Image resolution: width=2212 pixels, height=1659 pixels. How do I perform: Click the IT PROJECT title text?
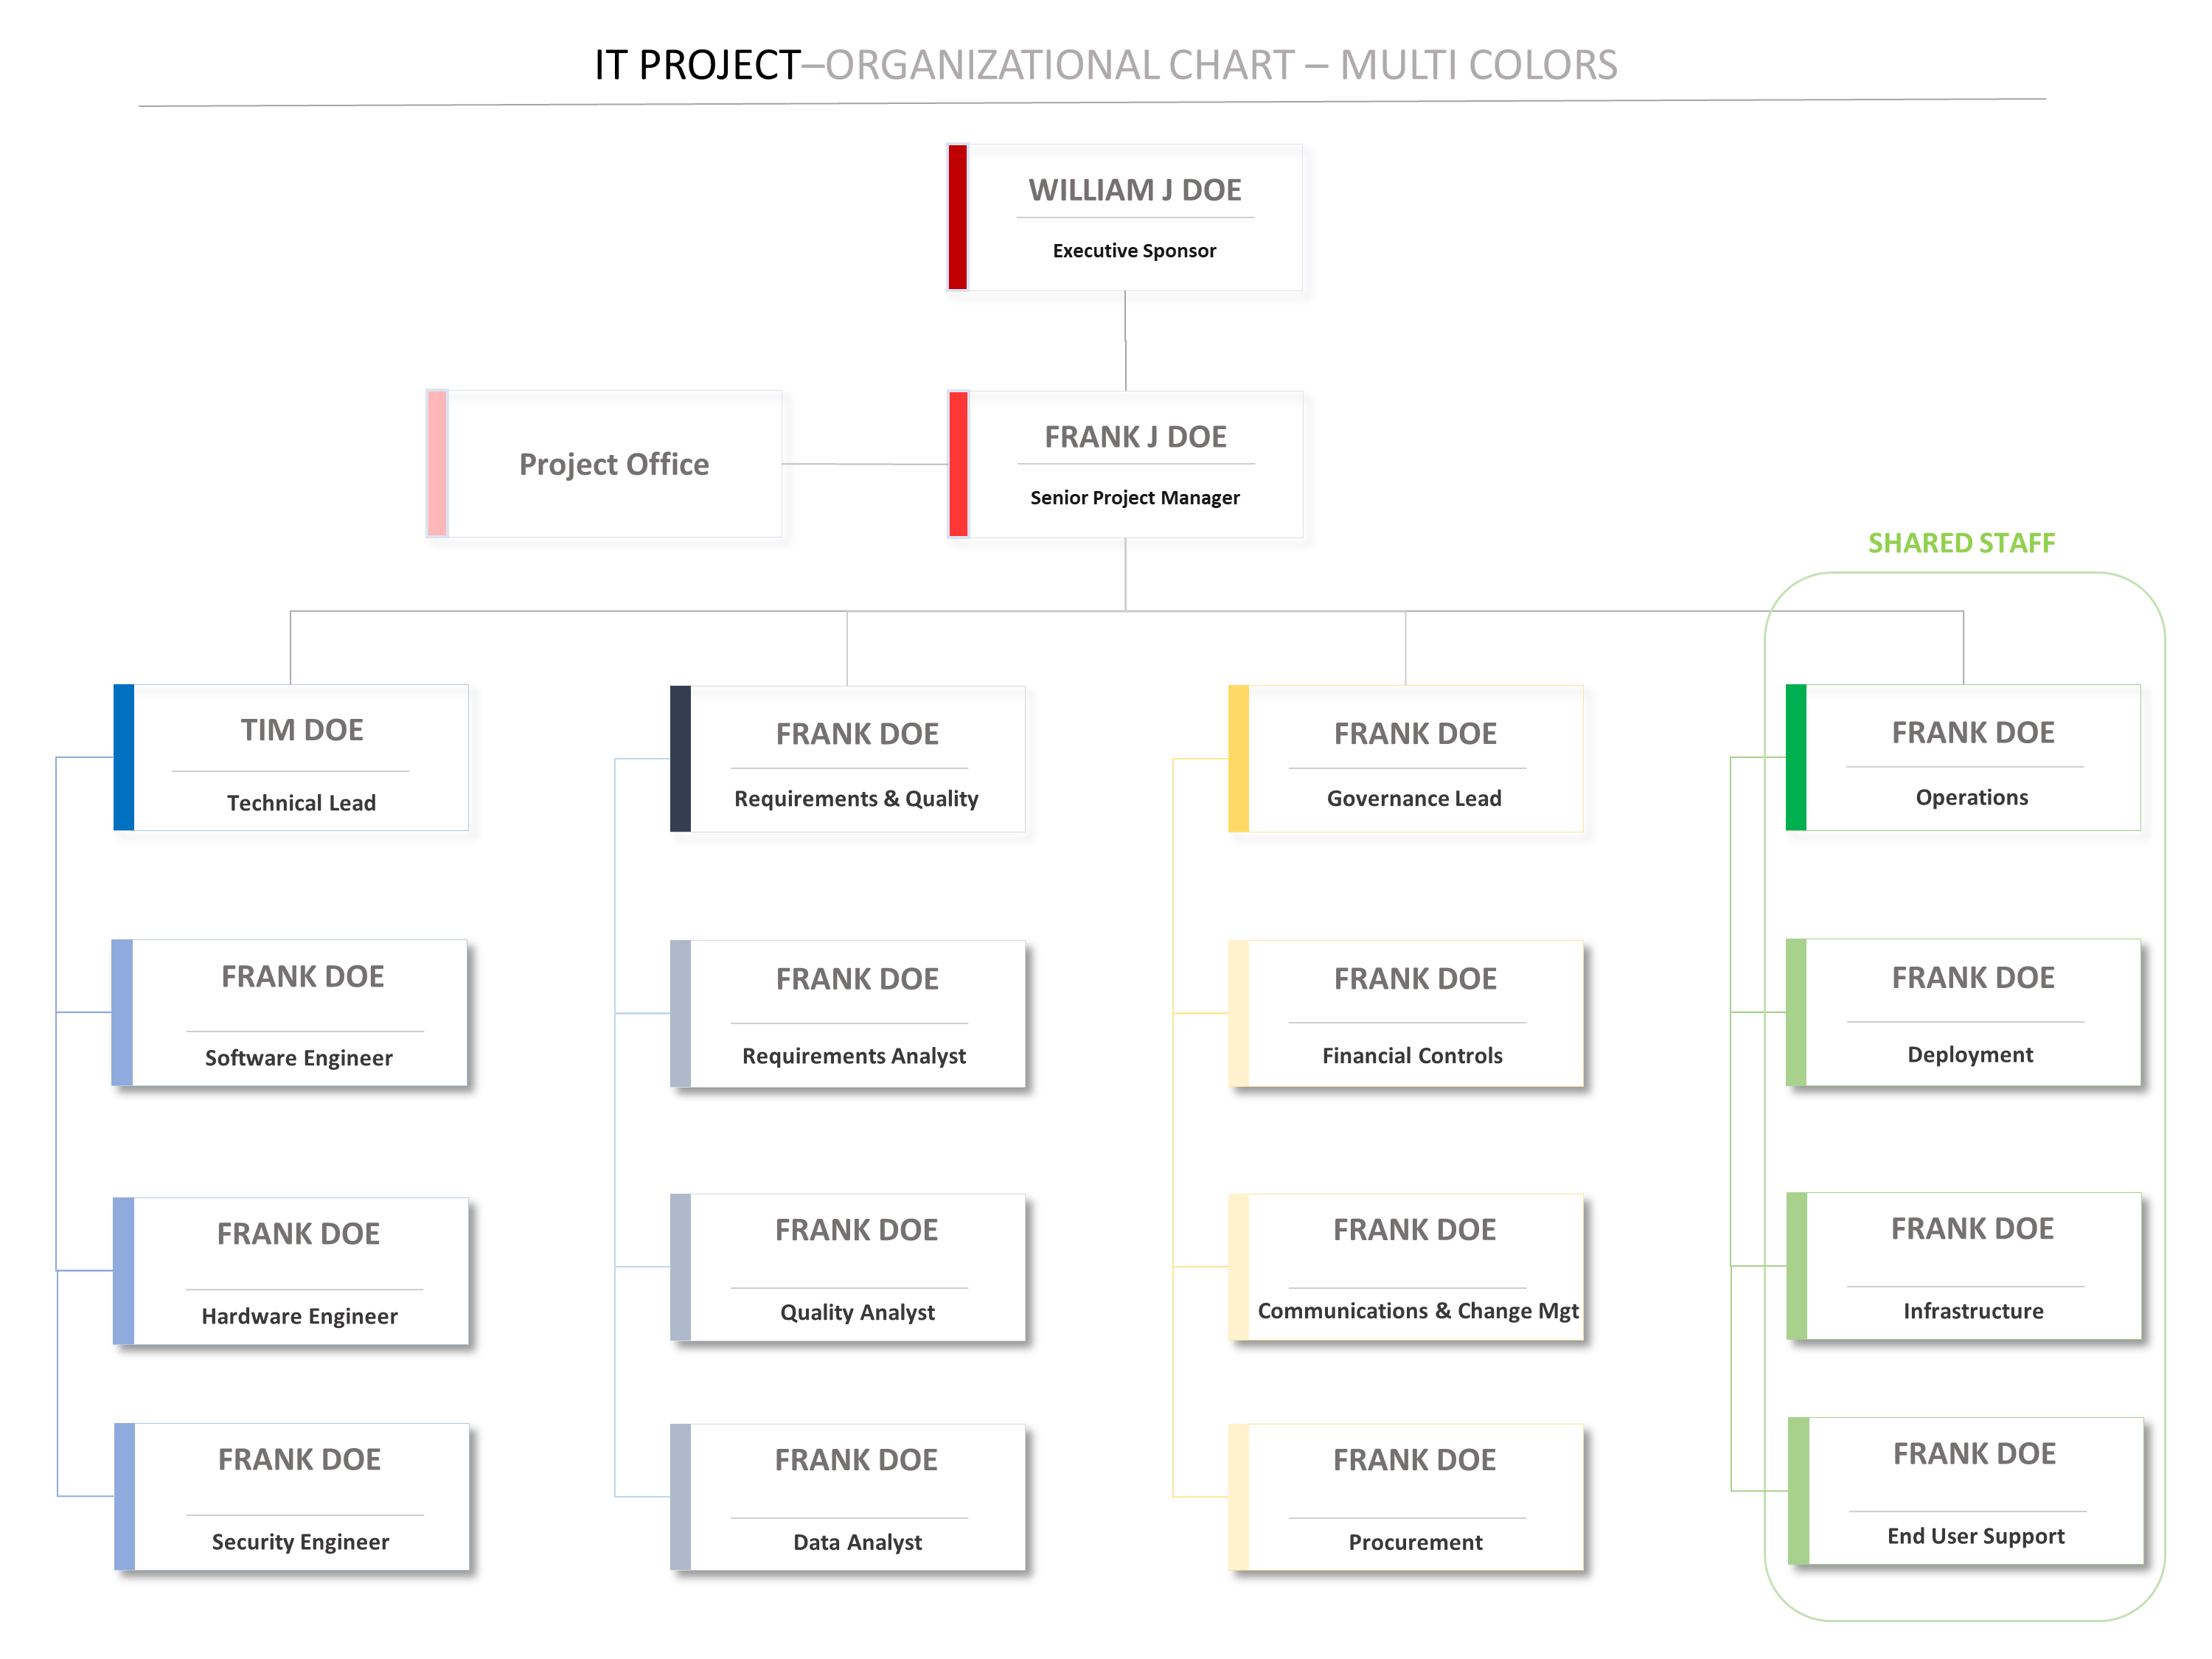pyautogui.click(x=697, y=66)
